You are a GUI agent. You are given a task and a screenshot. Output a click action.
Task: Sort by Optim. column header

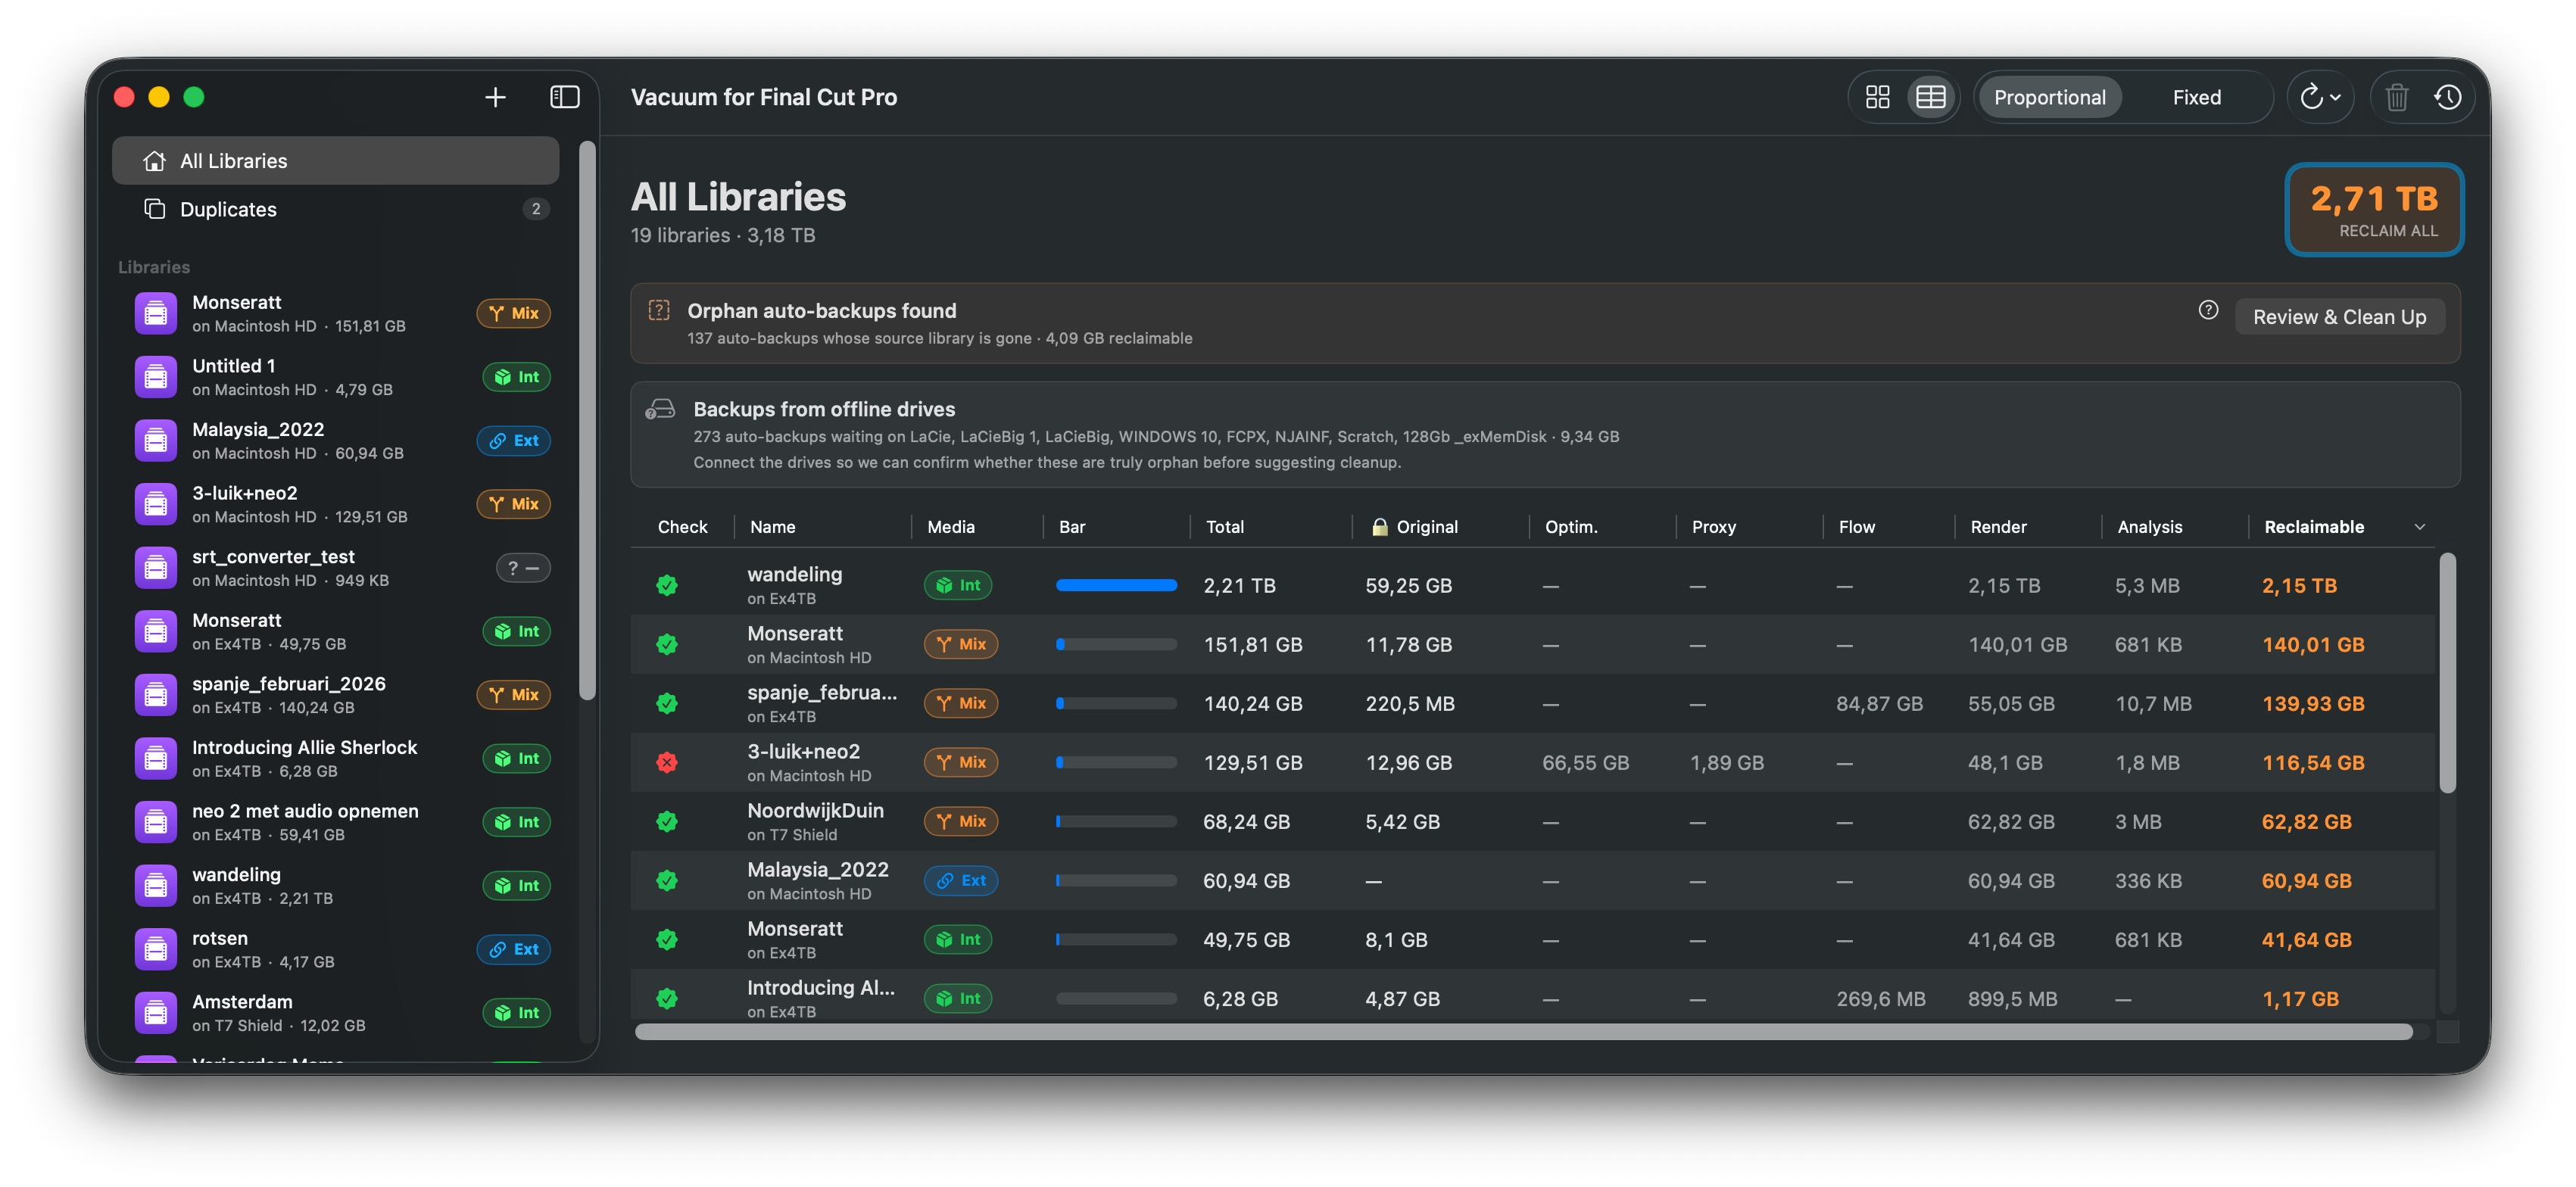point(1570,527)
